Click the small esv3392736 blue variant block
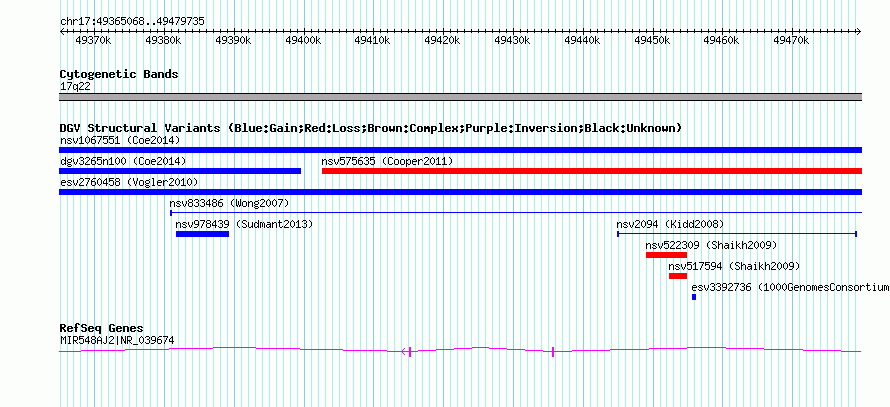Image resolution: width=890 pixels, height=407 pixels. tap(694, 297)
